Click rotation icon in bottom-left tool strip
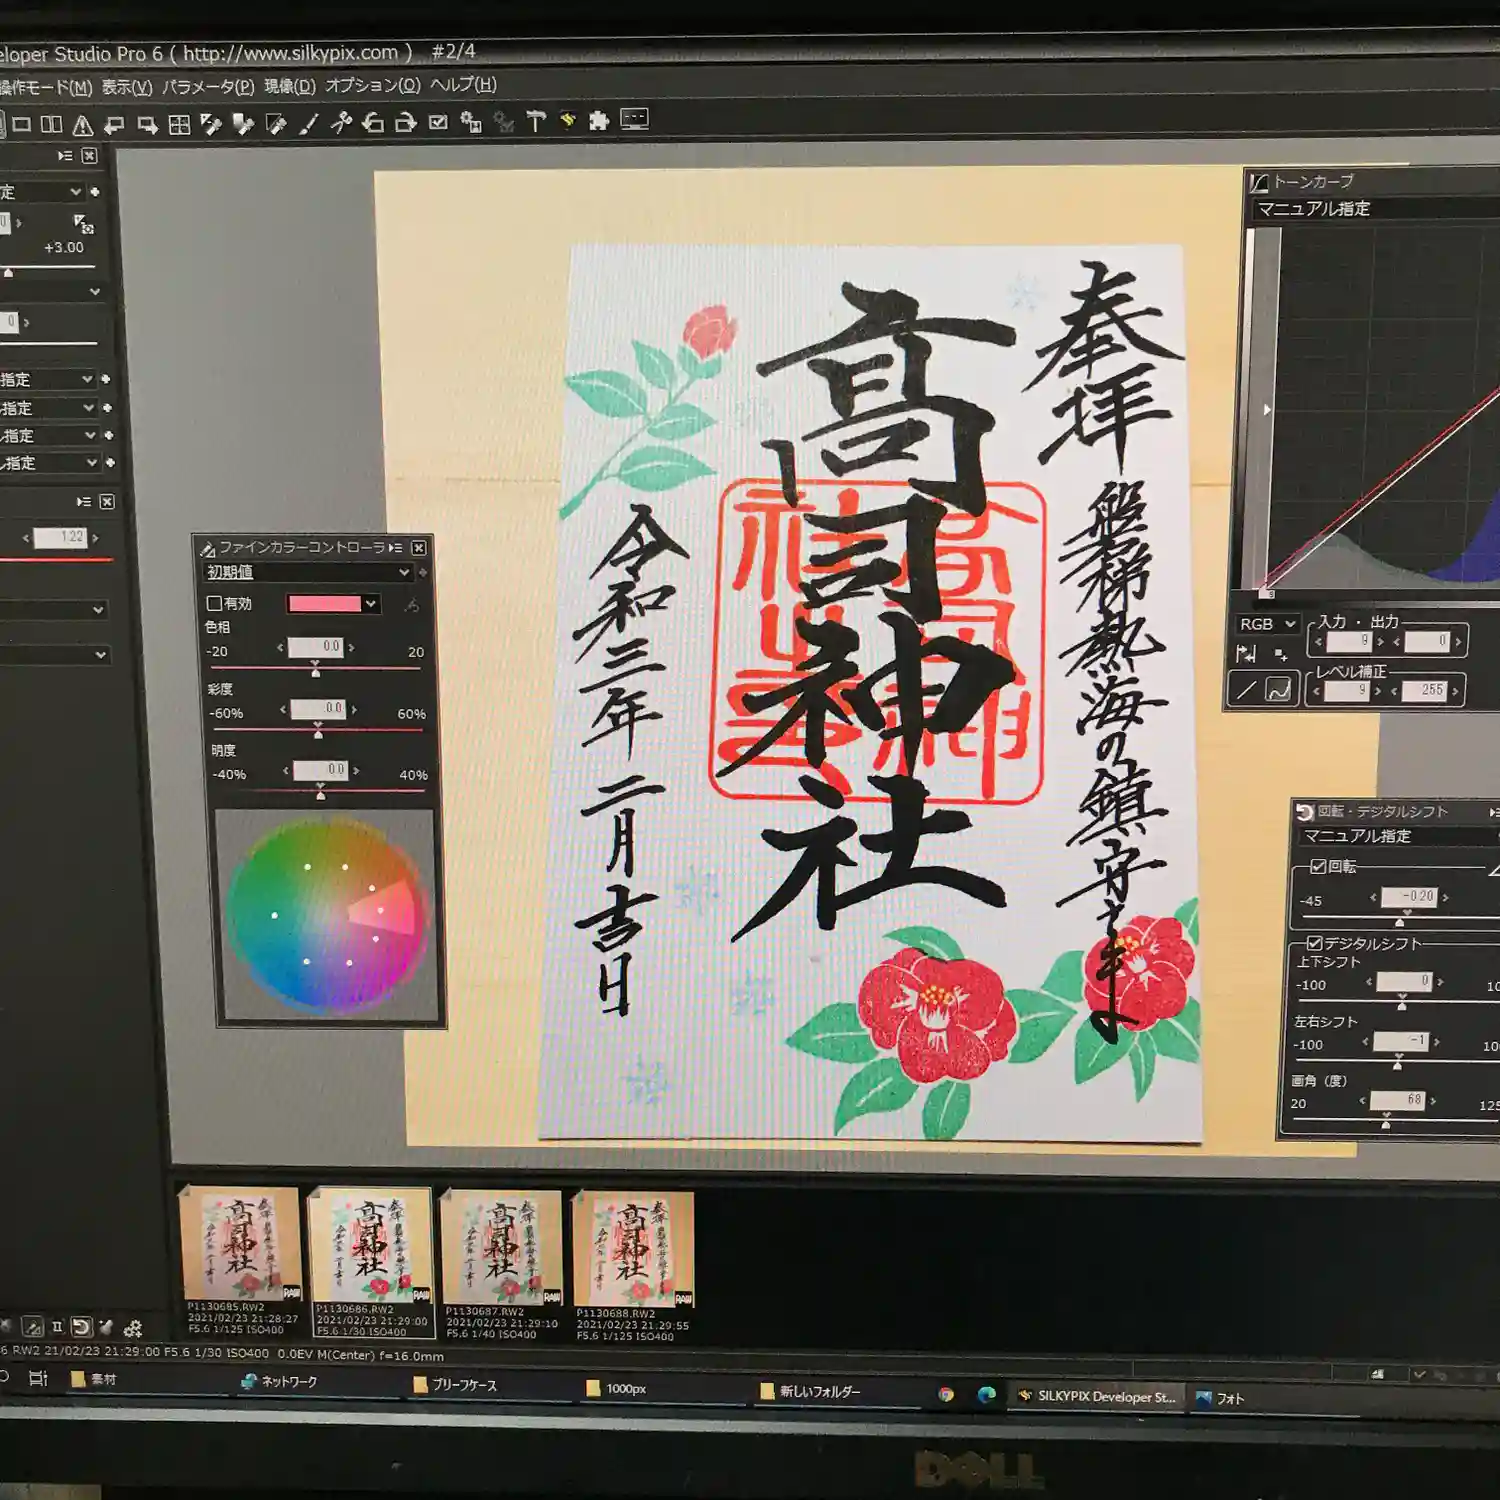Viewport: 1500px width, 1500px height. tap(82, 1327)
